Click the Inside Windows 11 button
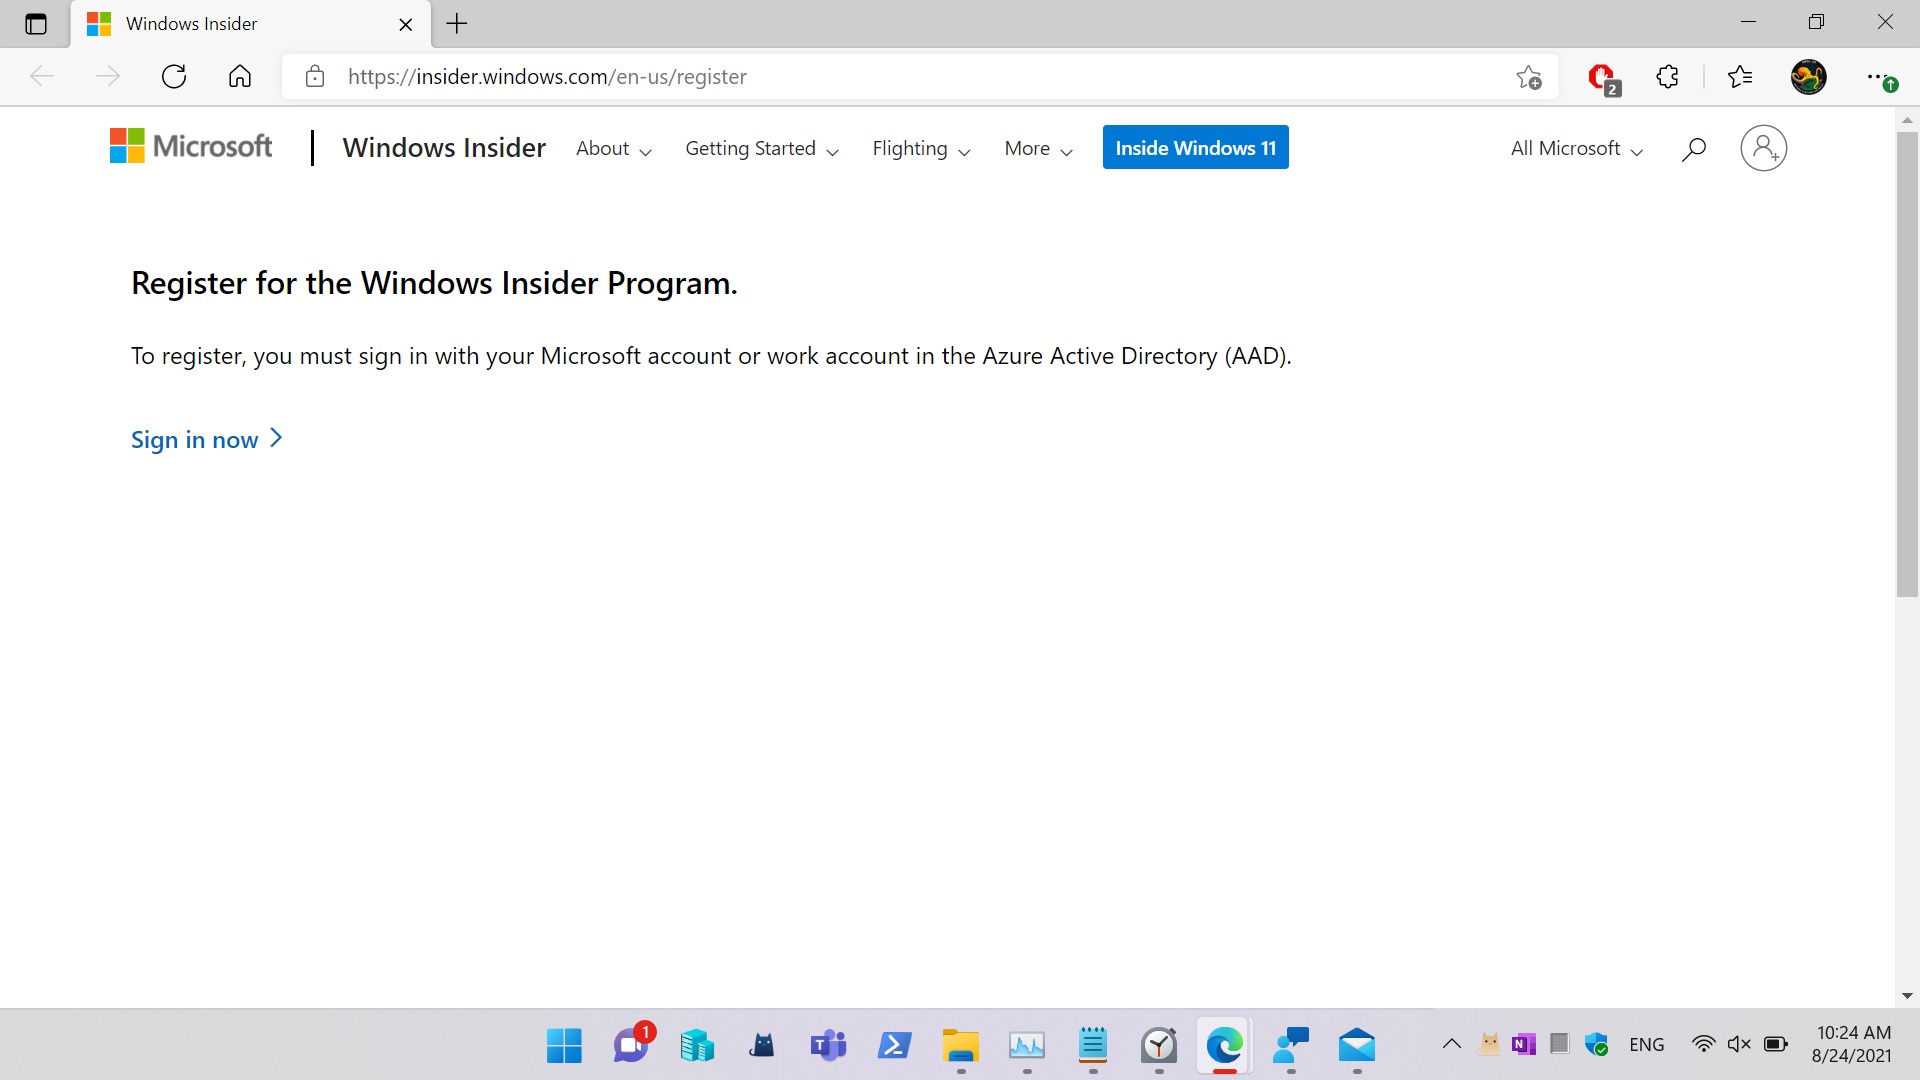Viewport: 1920px width, 1080px height. point(1195,147)
